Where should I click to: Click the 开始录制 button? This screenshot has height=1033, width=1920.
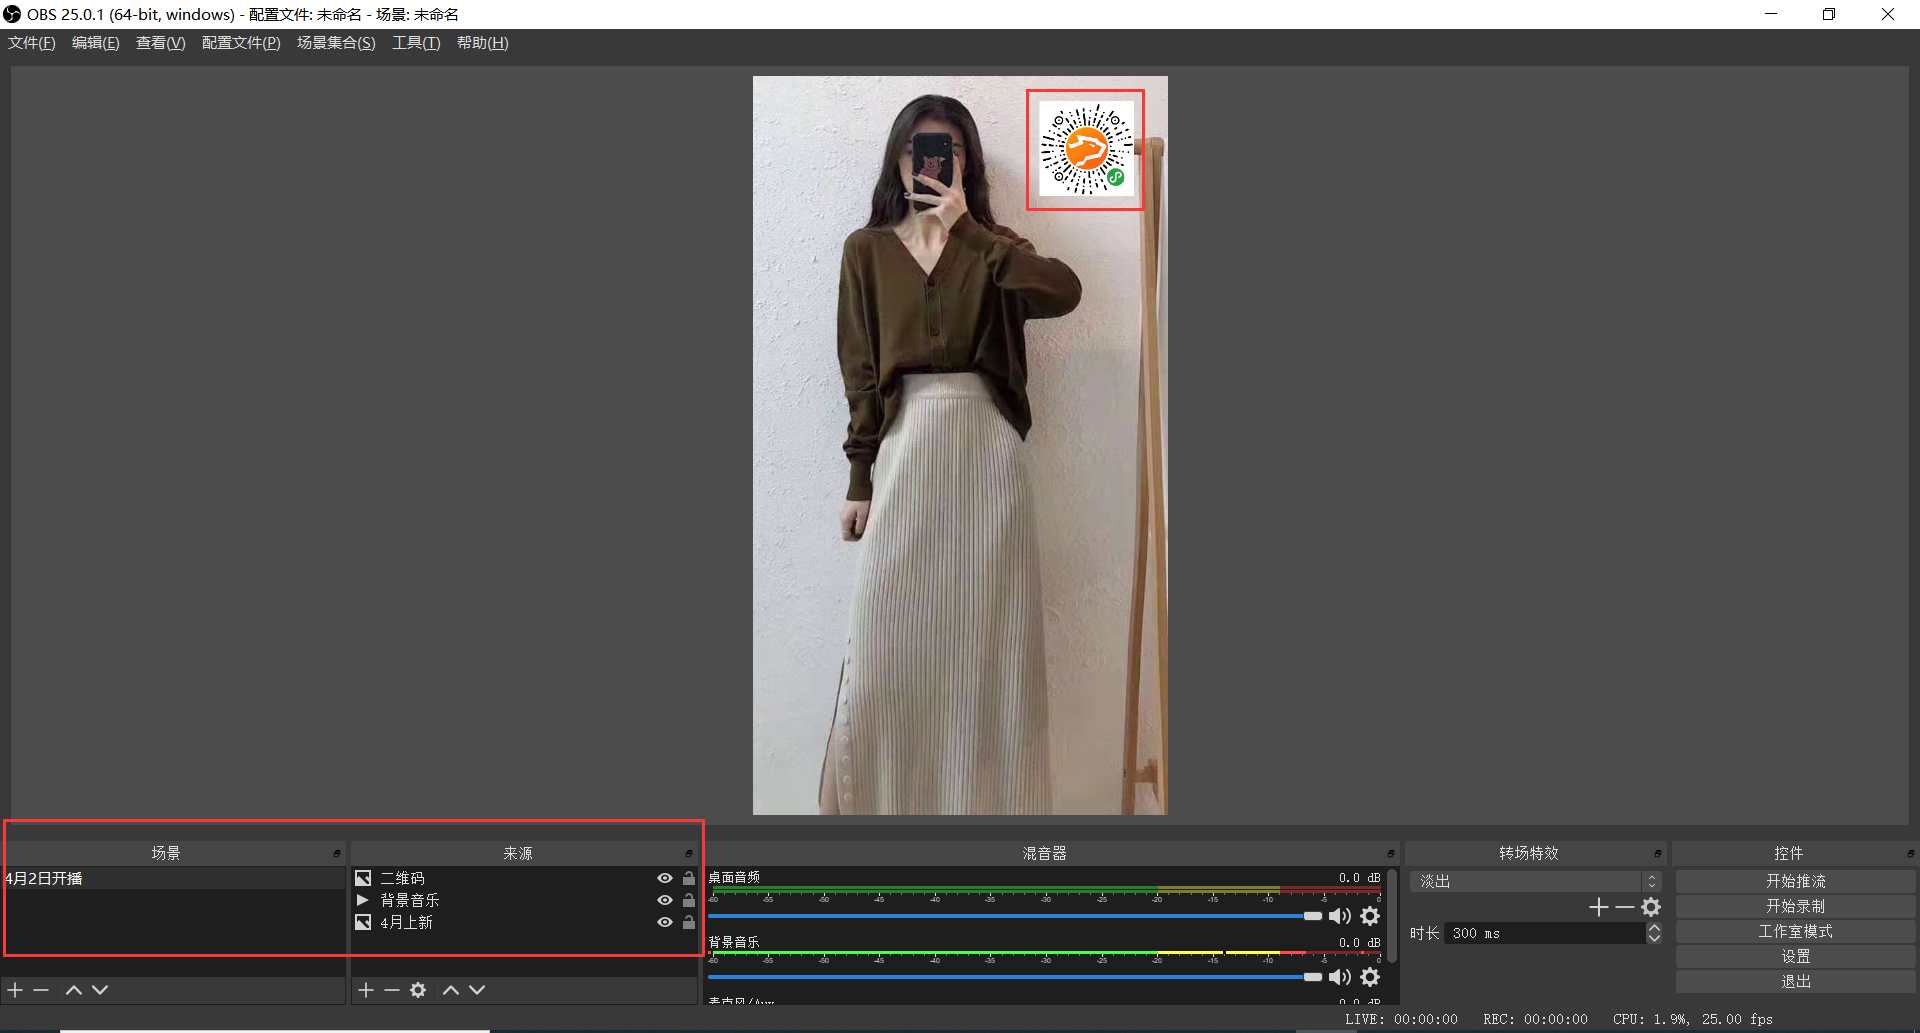coord(1795,906)
